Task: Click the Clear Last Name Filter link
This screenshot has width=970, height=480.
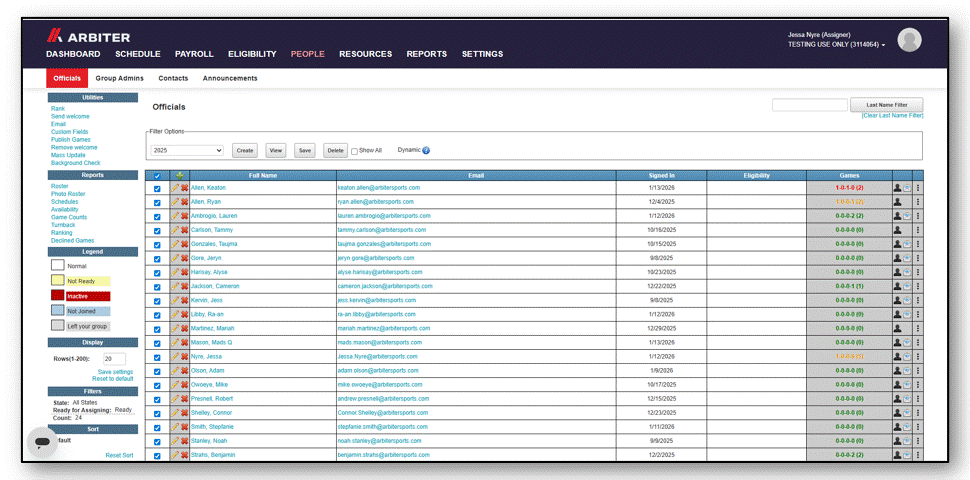Action: tap(892, 116)
